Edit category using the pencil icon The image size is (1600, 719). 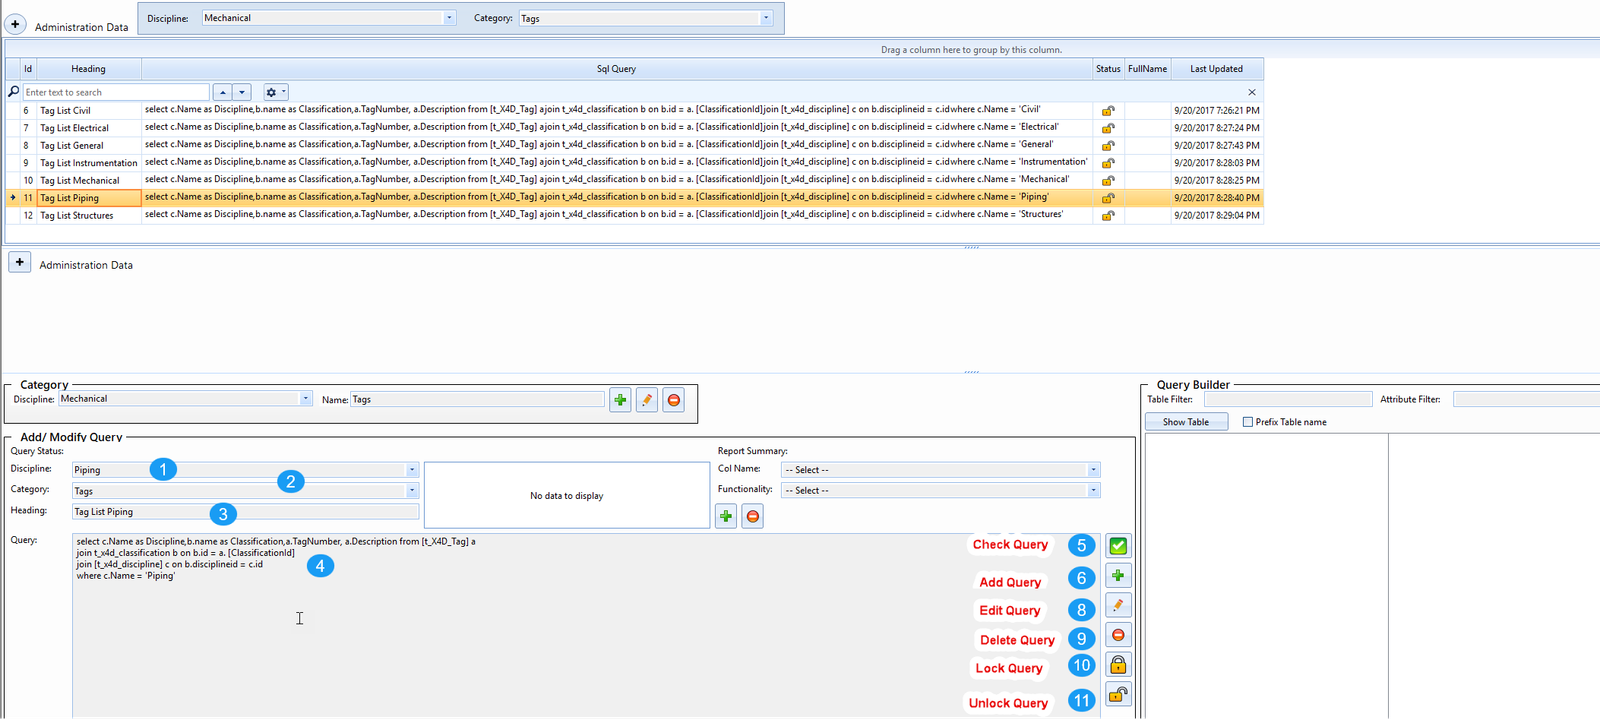(647, 400)
